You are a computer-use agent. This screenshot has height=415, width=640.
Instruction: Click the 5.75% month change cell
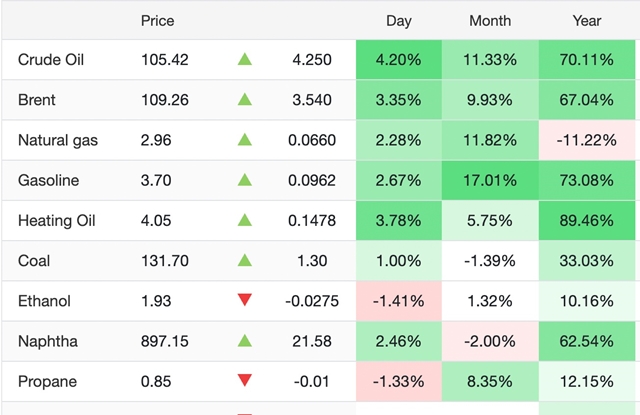click(x=490, y=220)
